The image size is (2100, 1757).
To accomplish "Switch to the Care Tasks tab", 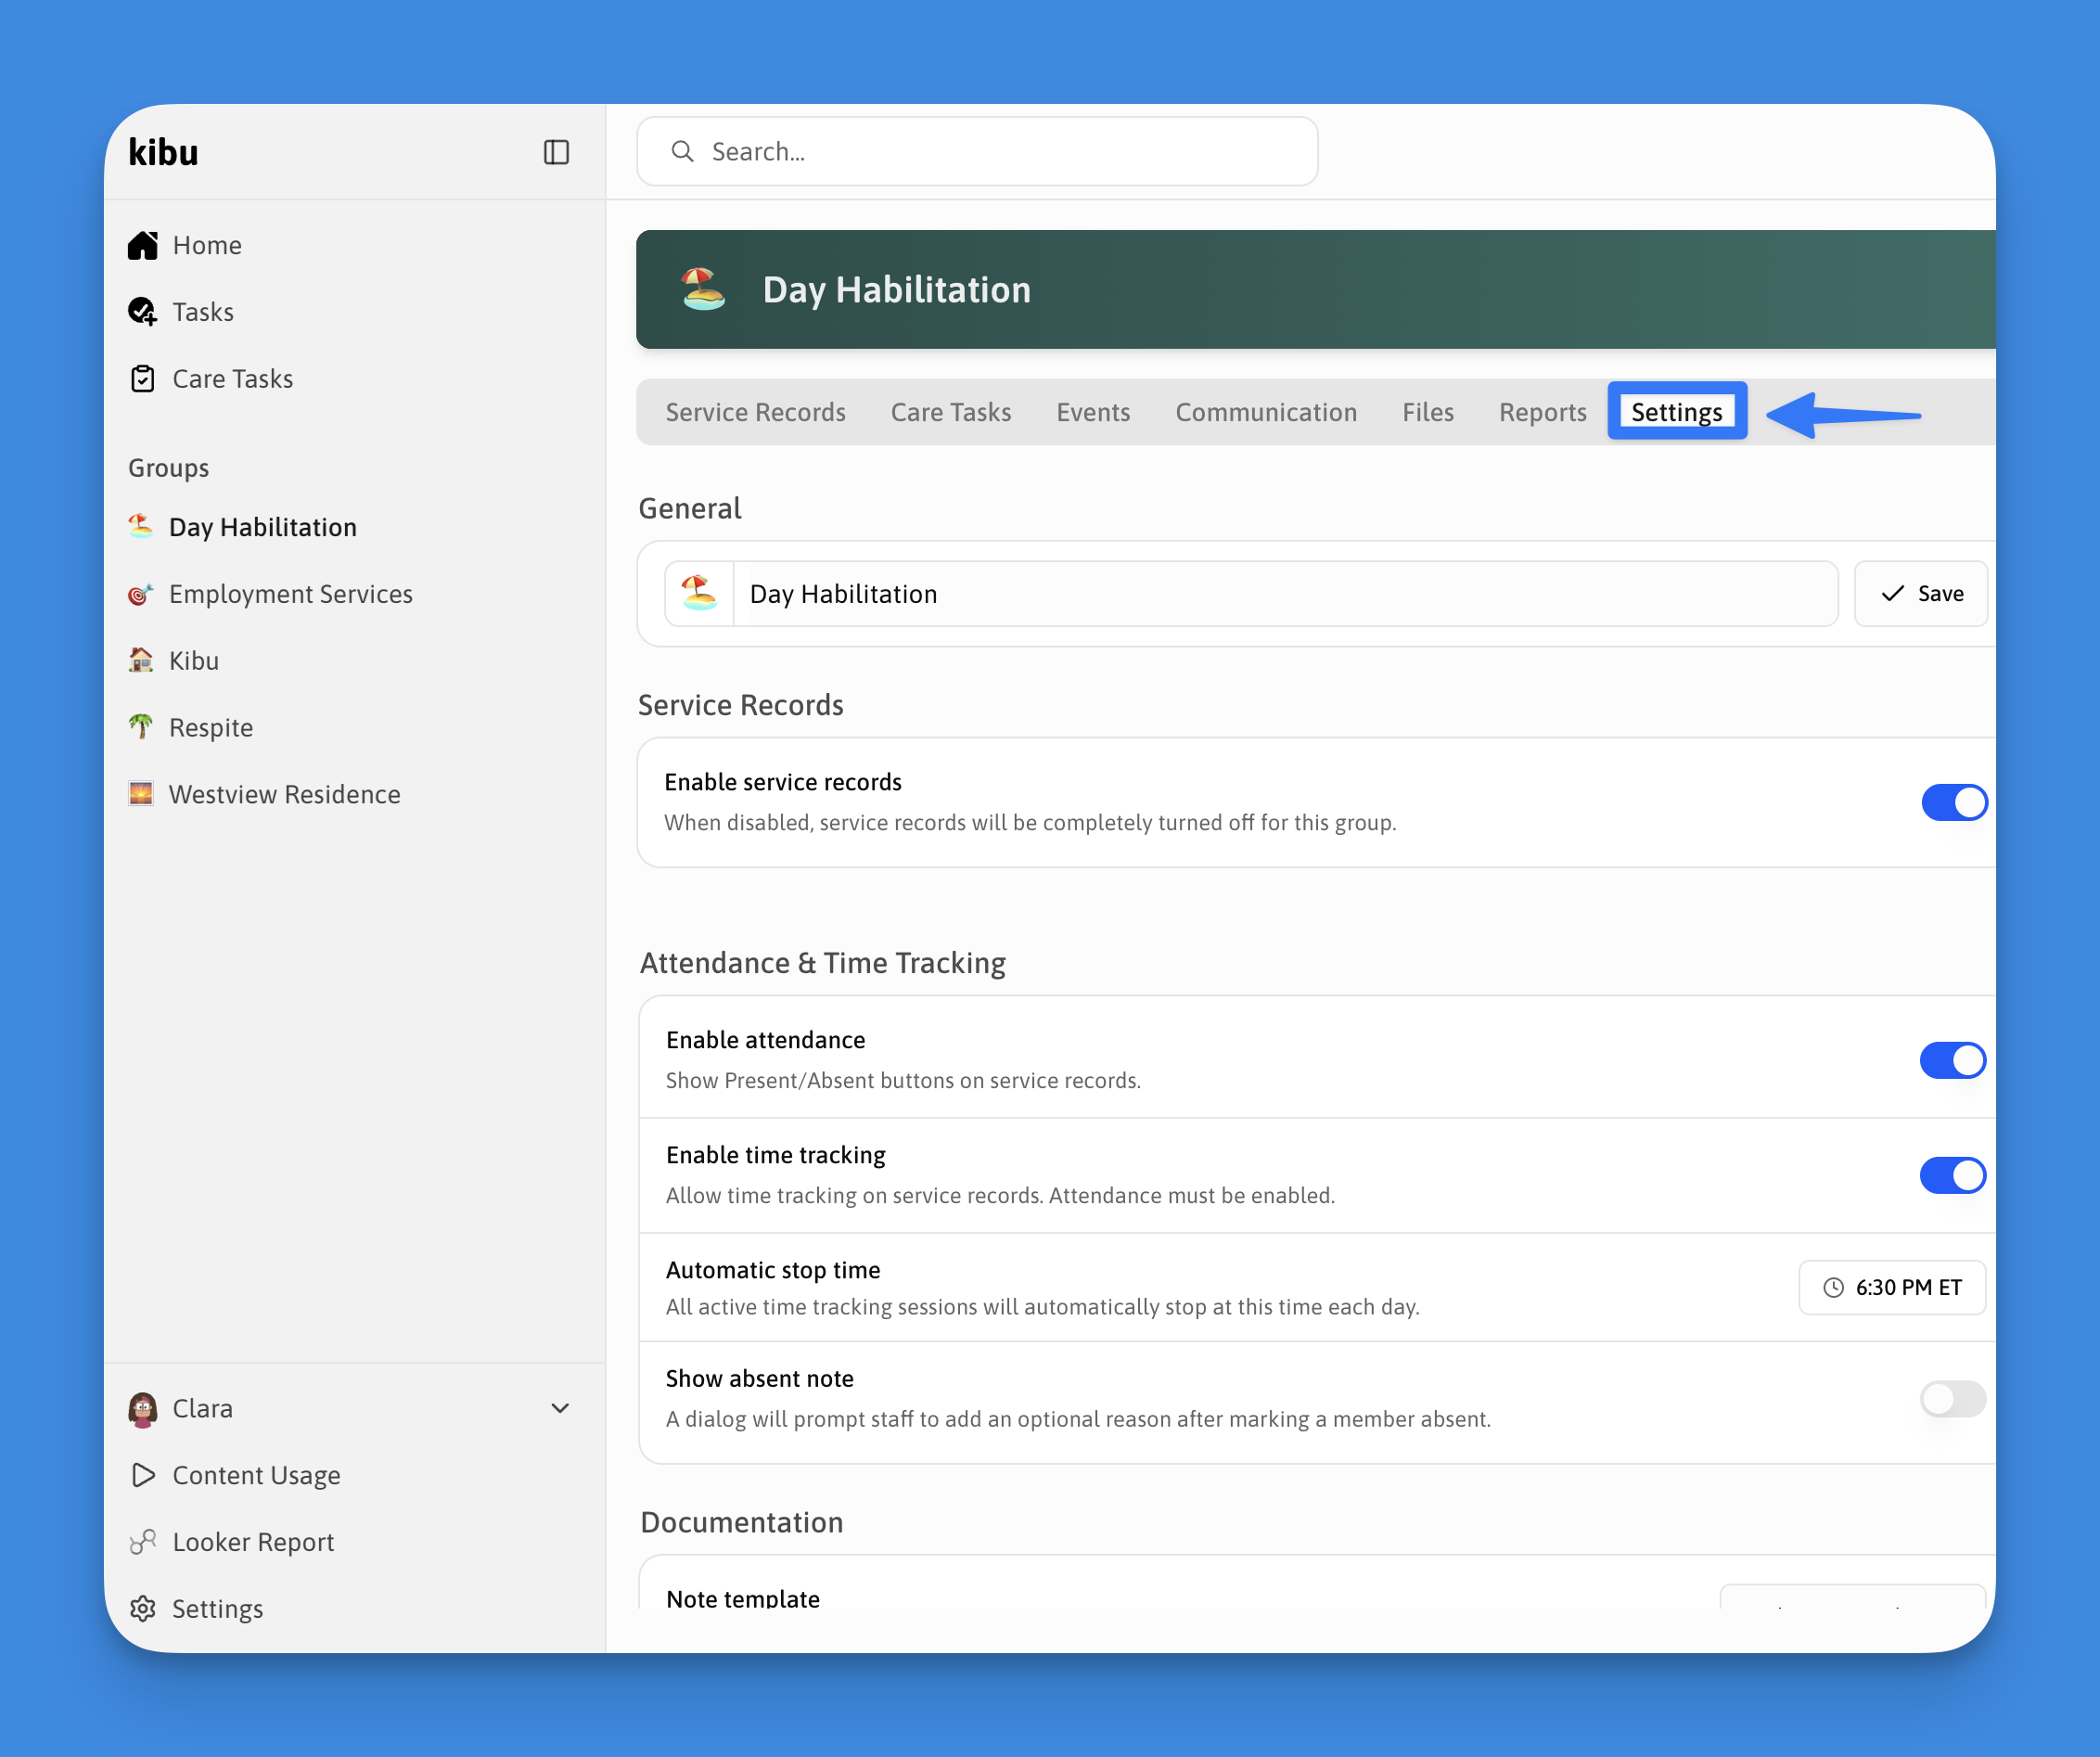I will tap(951, 412).
